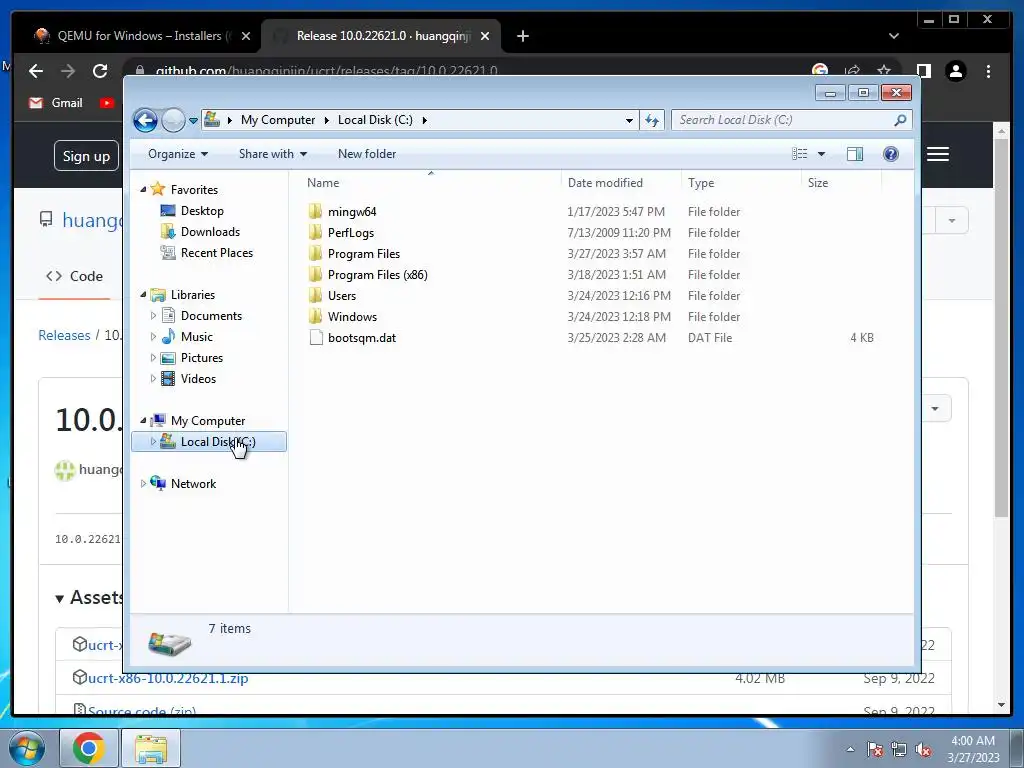This screenshot has height=768, width=1024.
Task: Collapse the My Computer tree group
Action: pyautogui.click(x=143, y=421)
